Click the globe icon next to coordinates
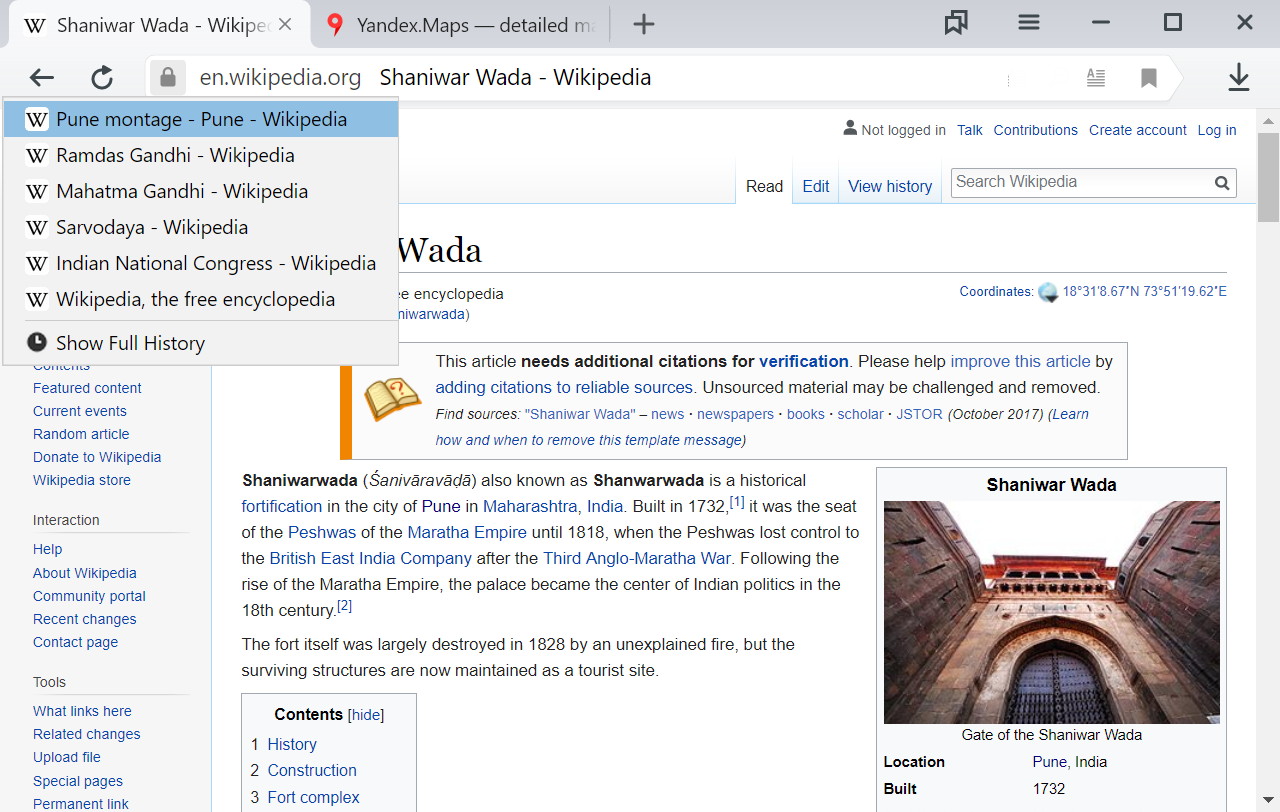 click(x=1048, y=292)
